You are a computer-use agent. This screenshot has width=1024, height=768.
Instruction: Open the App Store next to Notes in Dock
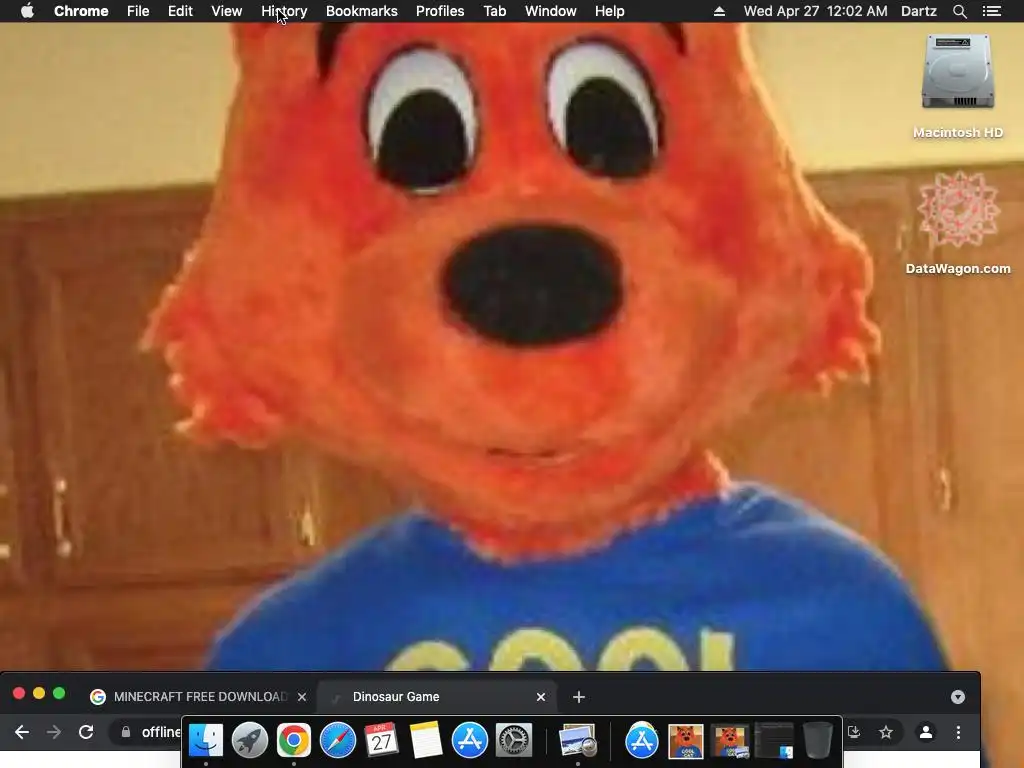coord(470,740)
